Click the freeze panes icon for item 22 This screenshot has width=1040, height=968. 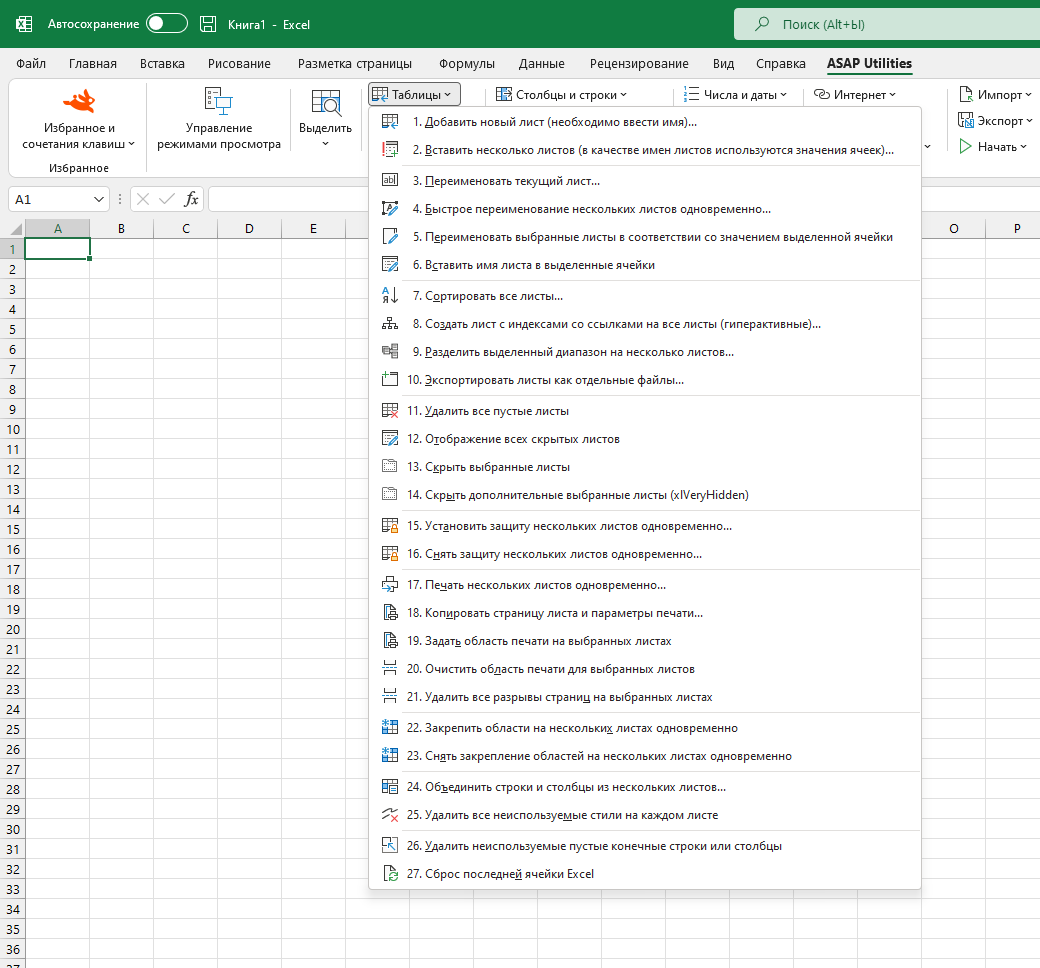(x=390, y=728)
